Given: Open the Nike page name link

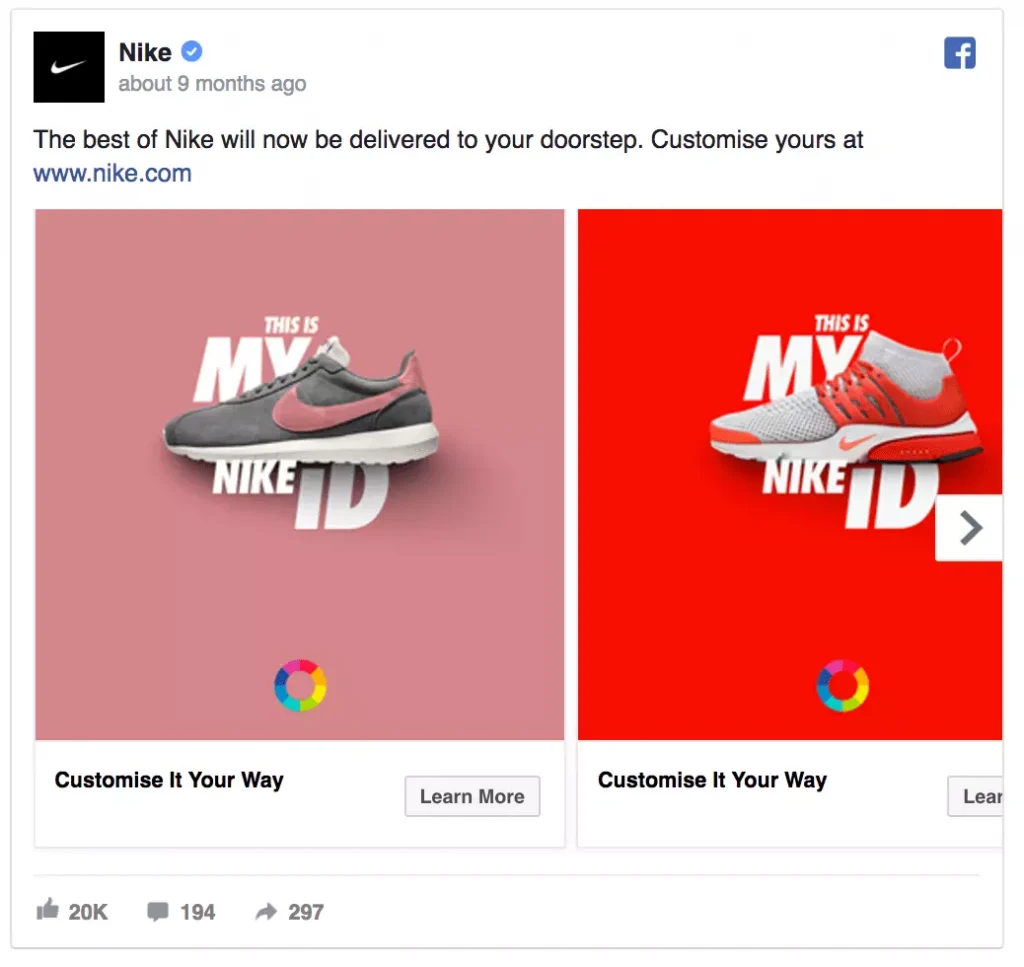Looking at the screenshot, I should tap(145, 52).
